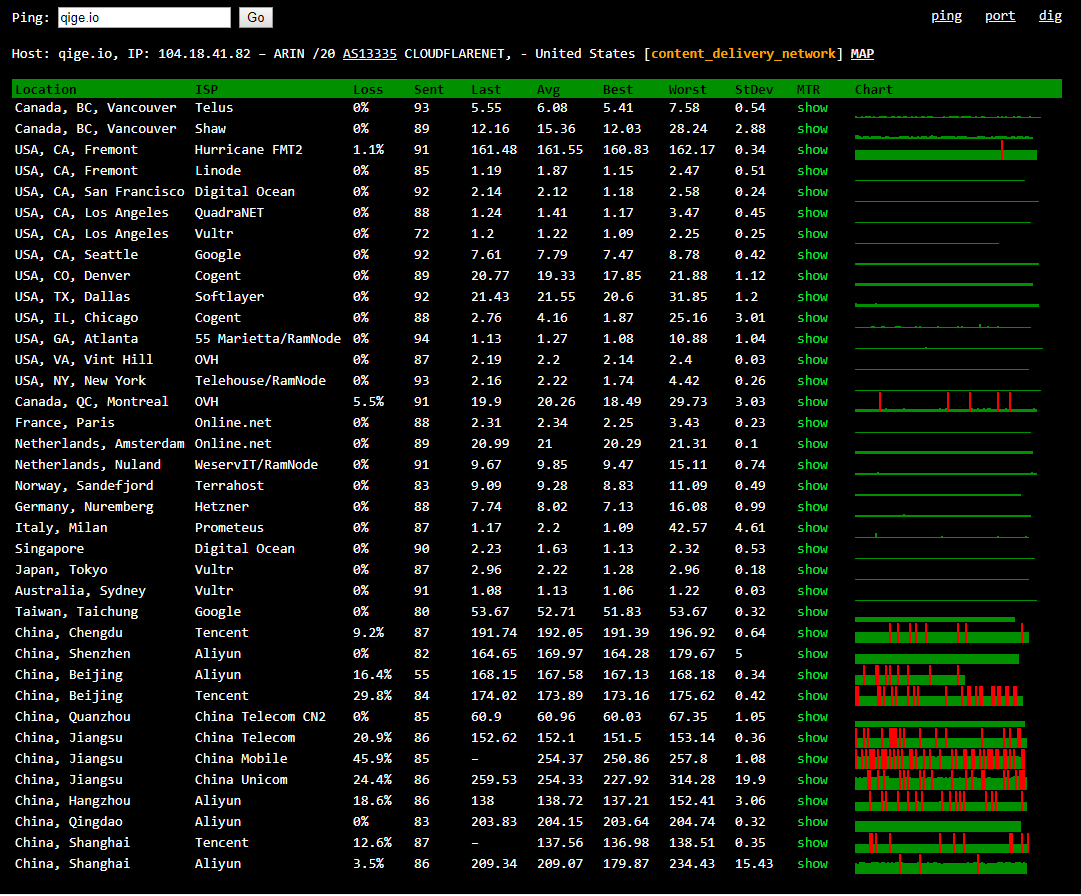The height and width of the screenshot is (896, 1081).
Task: Click the 314.28 worst latency value
Action: 691,780
